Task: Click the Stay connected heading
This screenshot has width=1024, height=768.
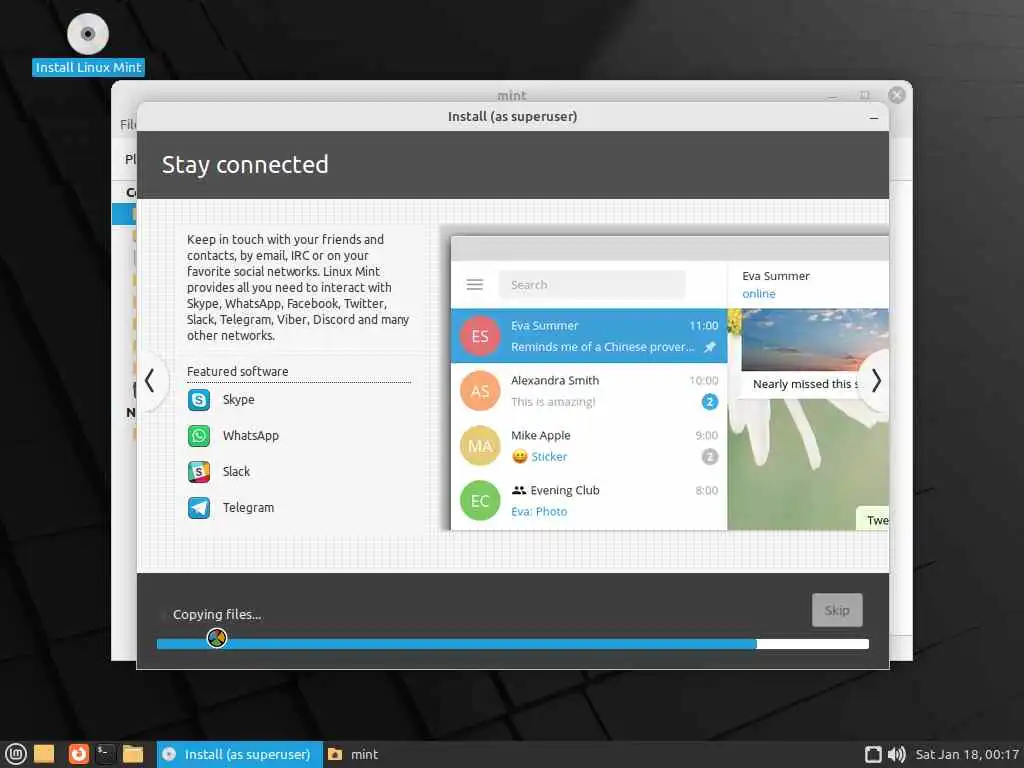Action: [x=245, y=165]
